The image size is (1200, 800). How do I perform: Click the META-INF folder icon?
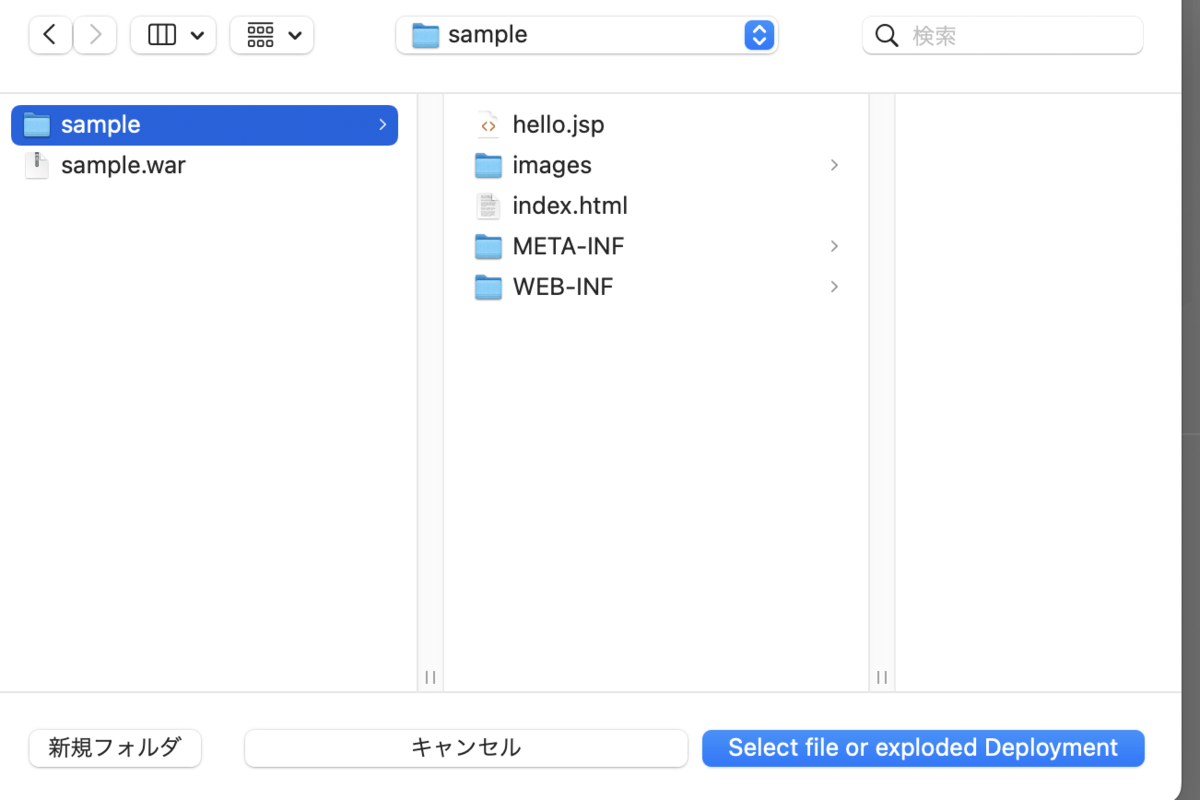(x=488, y=246)
